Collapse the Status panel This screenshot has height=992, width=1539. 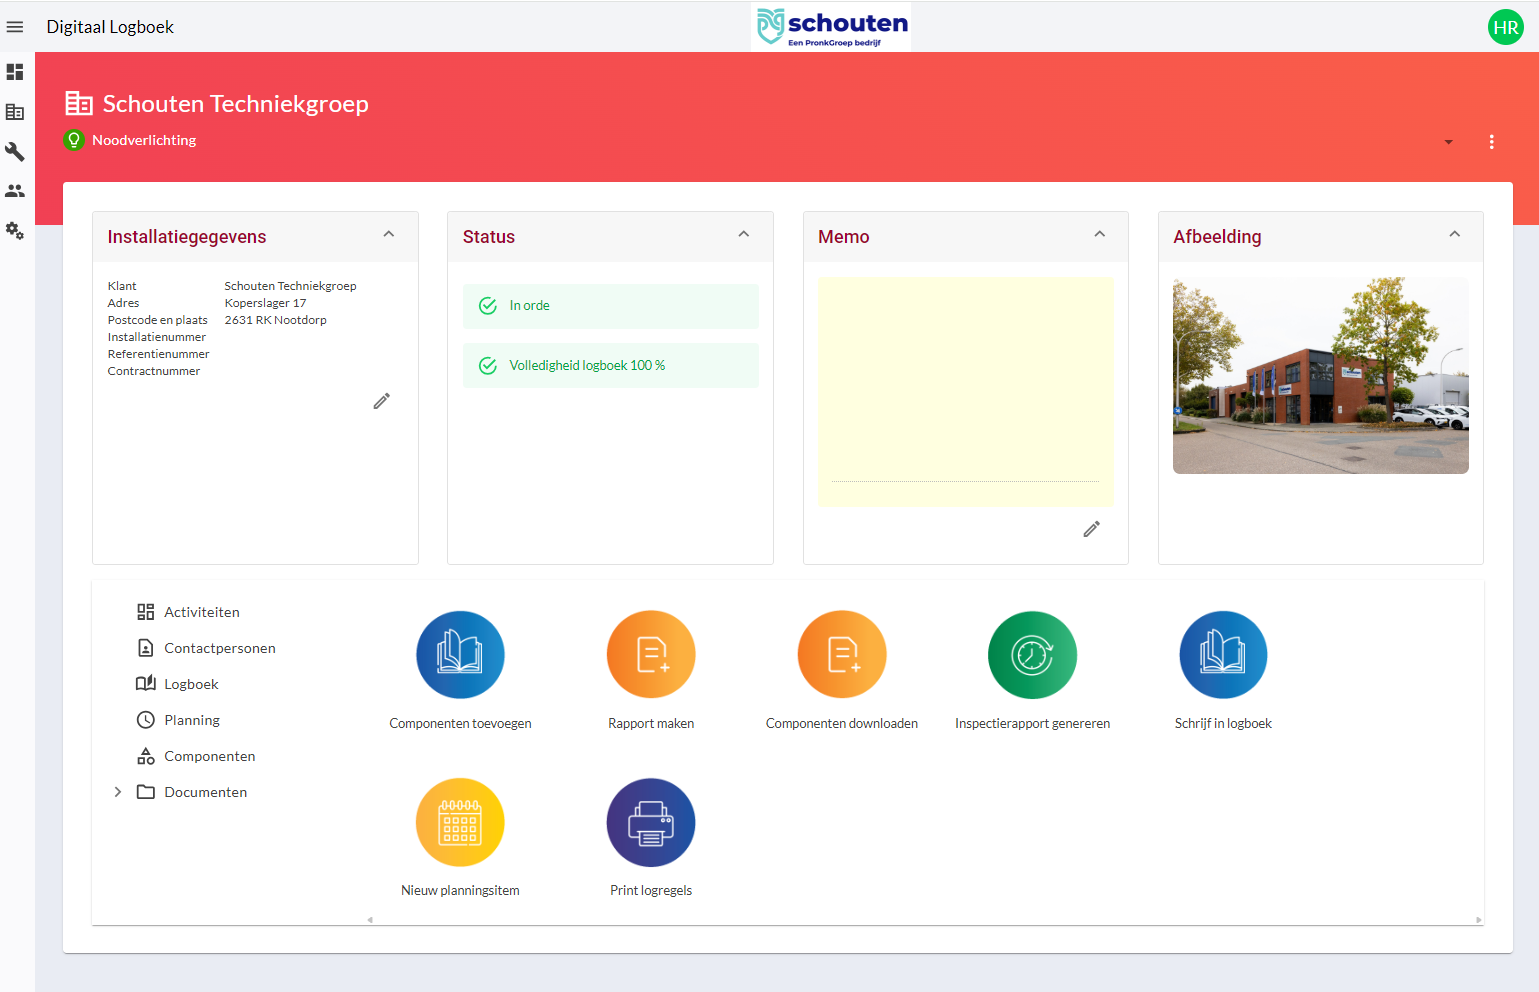click(744, 234)
